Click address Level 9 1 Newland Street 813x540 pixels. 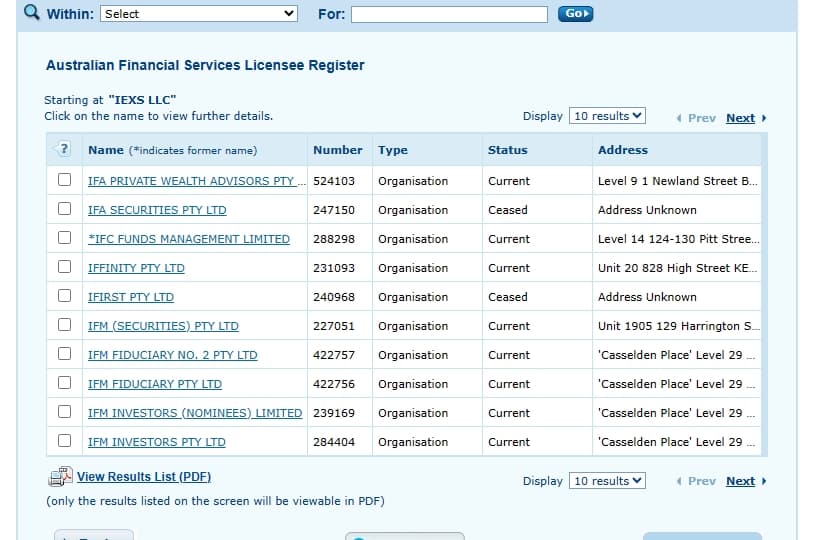point(678,181)
